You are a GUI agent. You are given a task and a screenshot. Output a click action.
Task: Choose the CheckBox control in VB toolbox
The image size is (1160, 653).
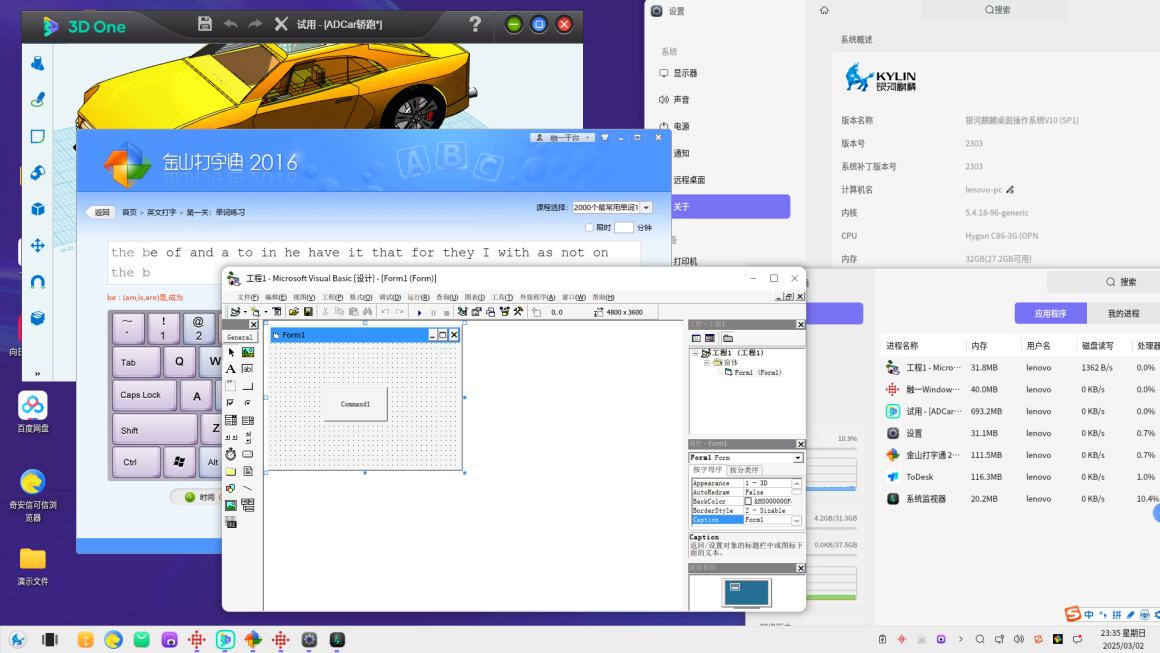pyautogui.click(x=231, y=403)
